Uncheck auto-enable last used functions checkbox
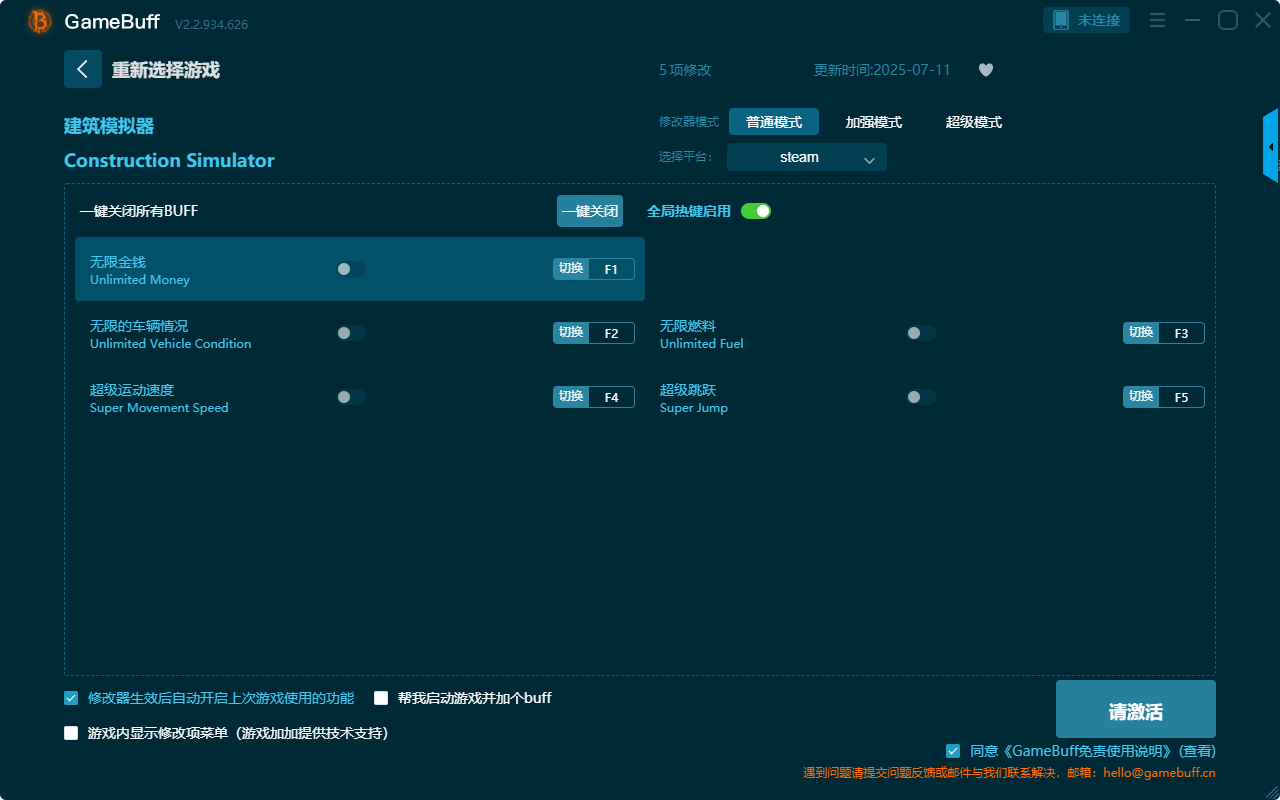 [71, 698]
